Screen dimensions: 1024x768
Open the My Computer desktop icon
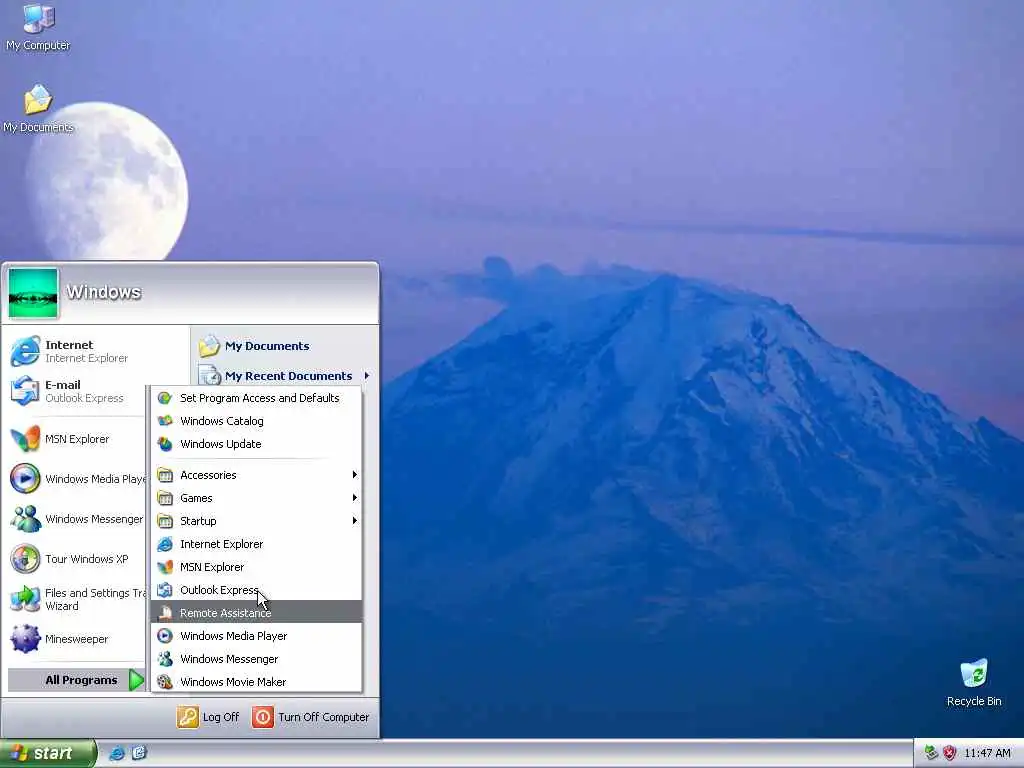tap(38, 26)
